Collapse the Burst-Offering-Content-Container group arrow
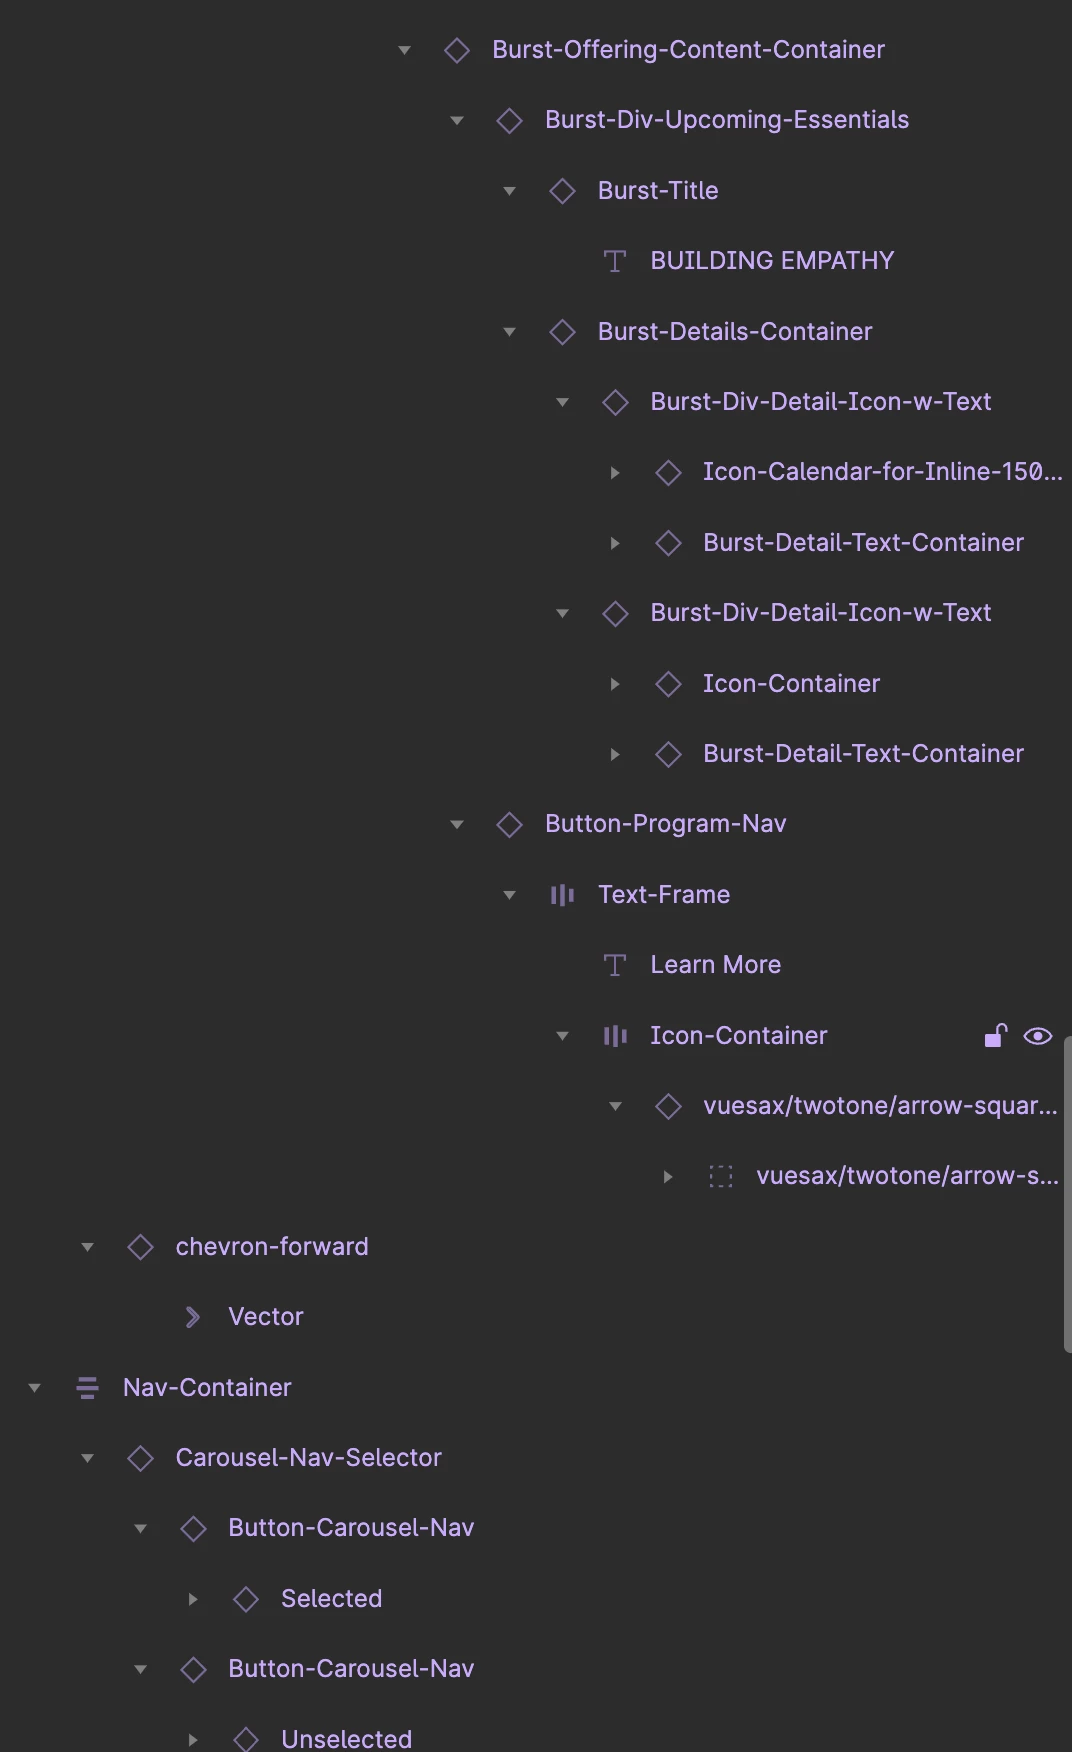The image size is (1072, 1752). (404, 50)
